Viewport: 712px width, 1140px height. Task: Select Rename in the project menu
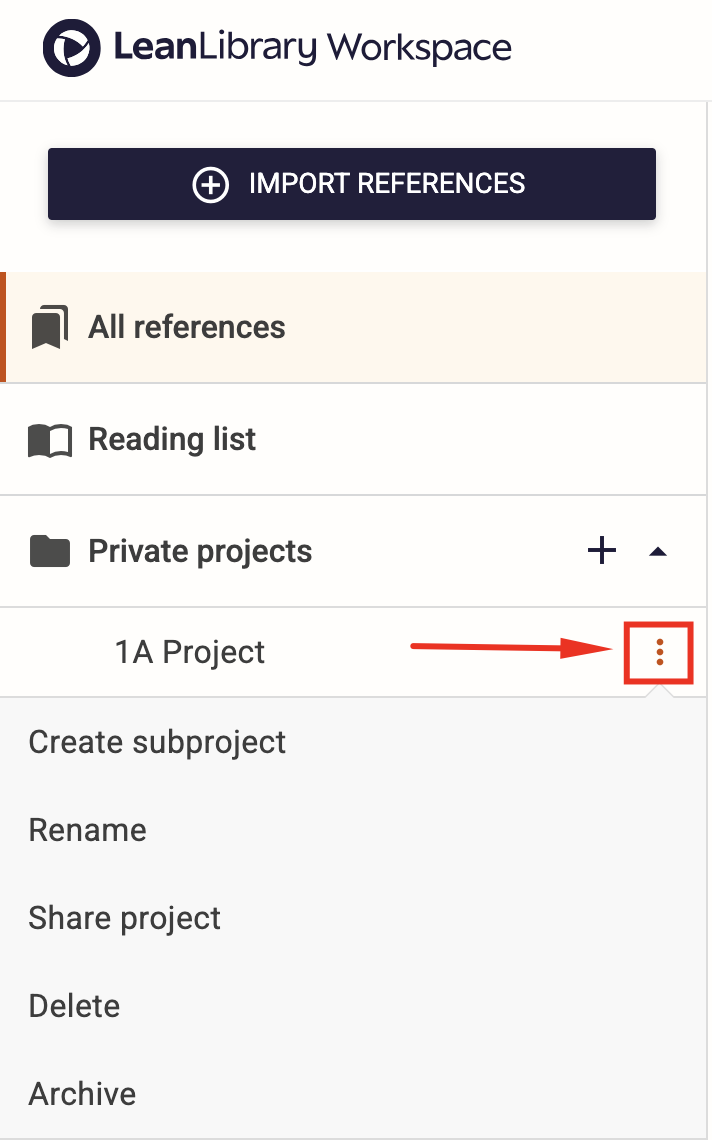tap(87, 830)
